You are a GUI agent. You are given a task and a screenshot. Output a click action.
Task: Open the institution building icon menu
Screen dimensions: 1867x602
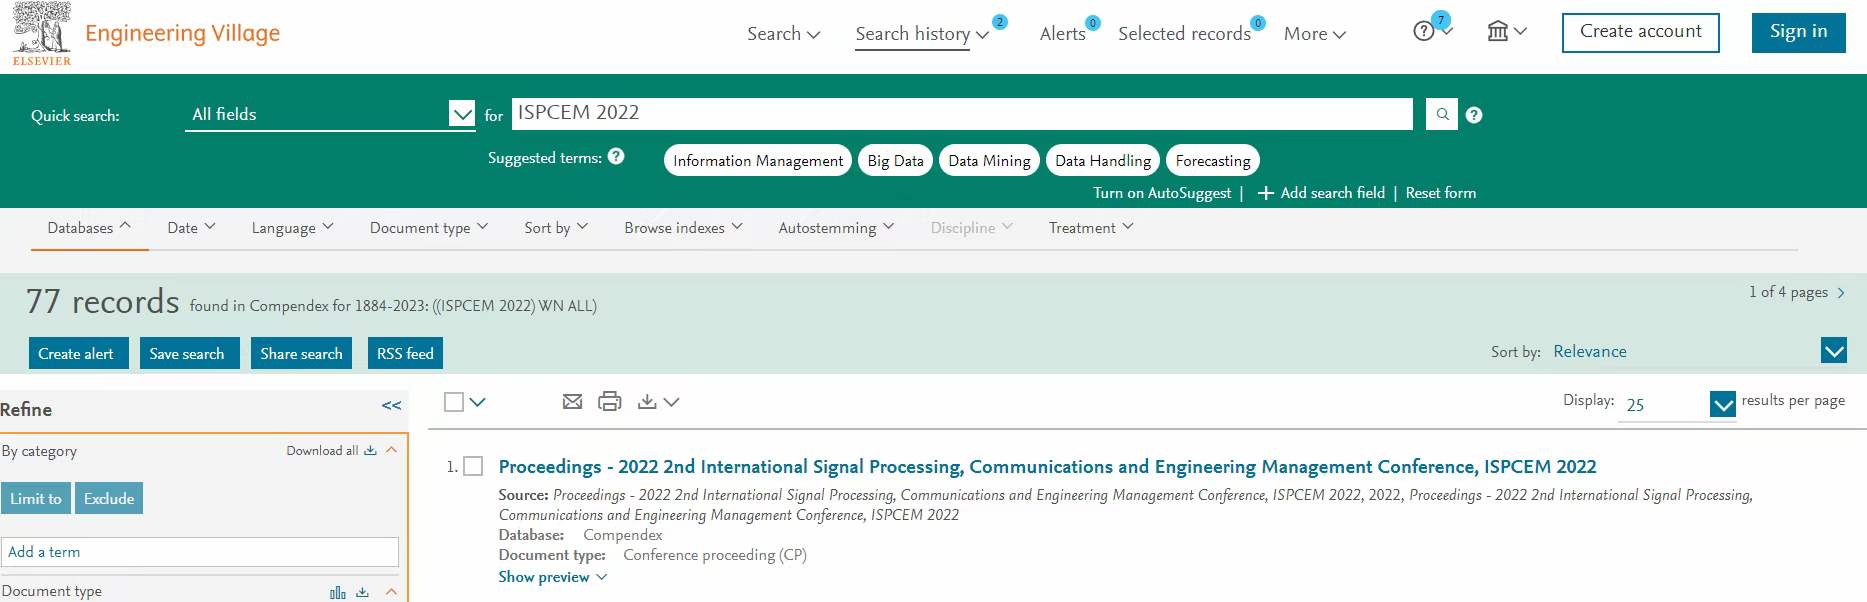[1506, 32]
